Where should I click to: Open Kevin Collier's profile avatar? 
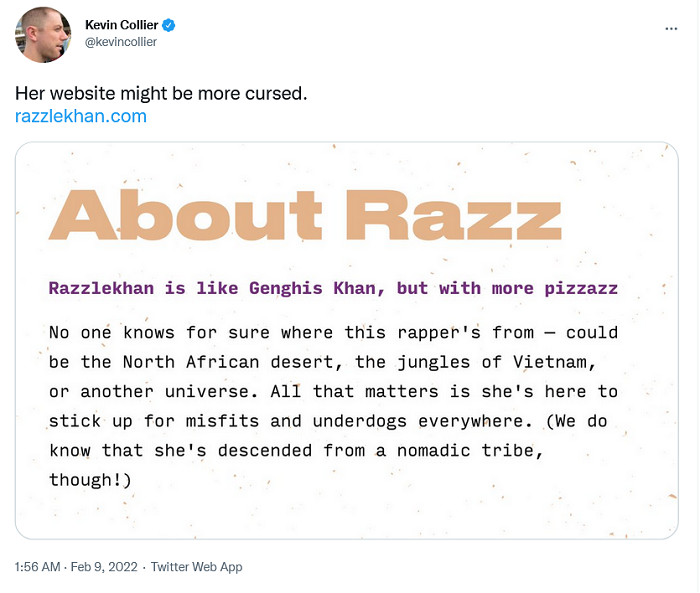[x=42, y=34]
